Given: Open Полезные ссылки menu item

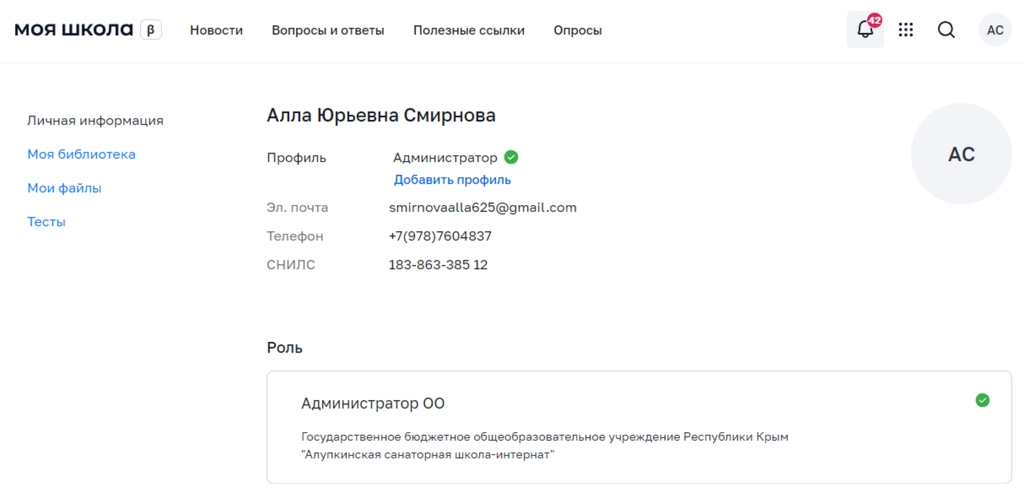Looking at the screenshot, I should pyautogui.click(x=469, y=30).
